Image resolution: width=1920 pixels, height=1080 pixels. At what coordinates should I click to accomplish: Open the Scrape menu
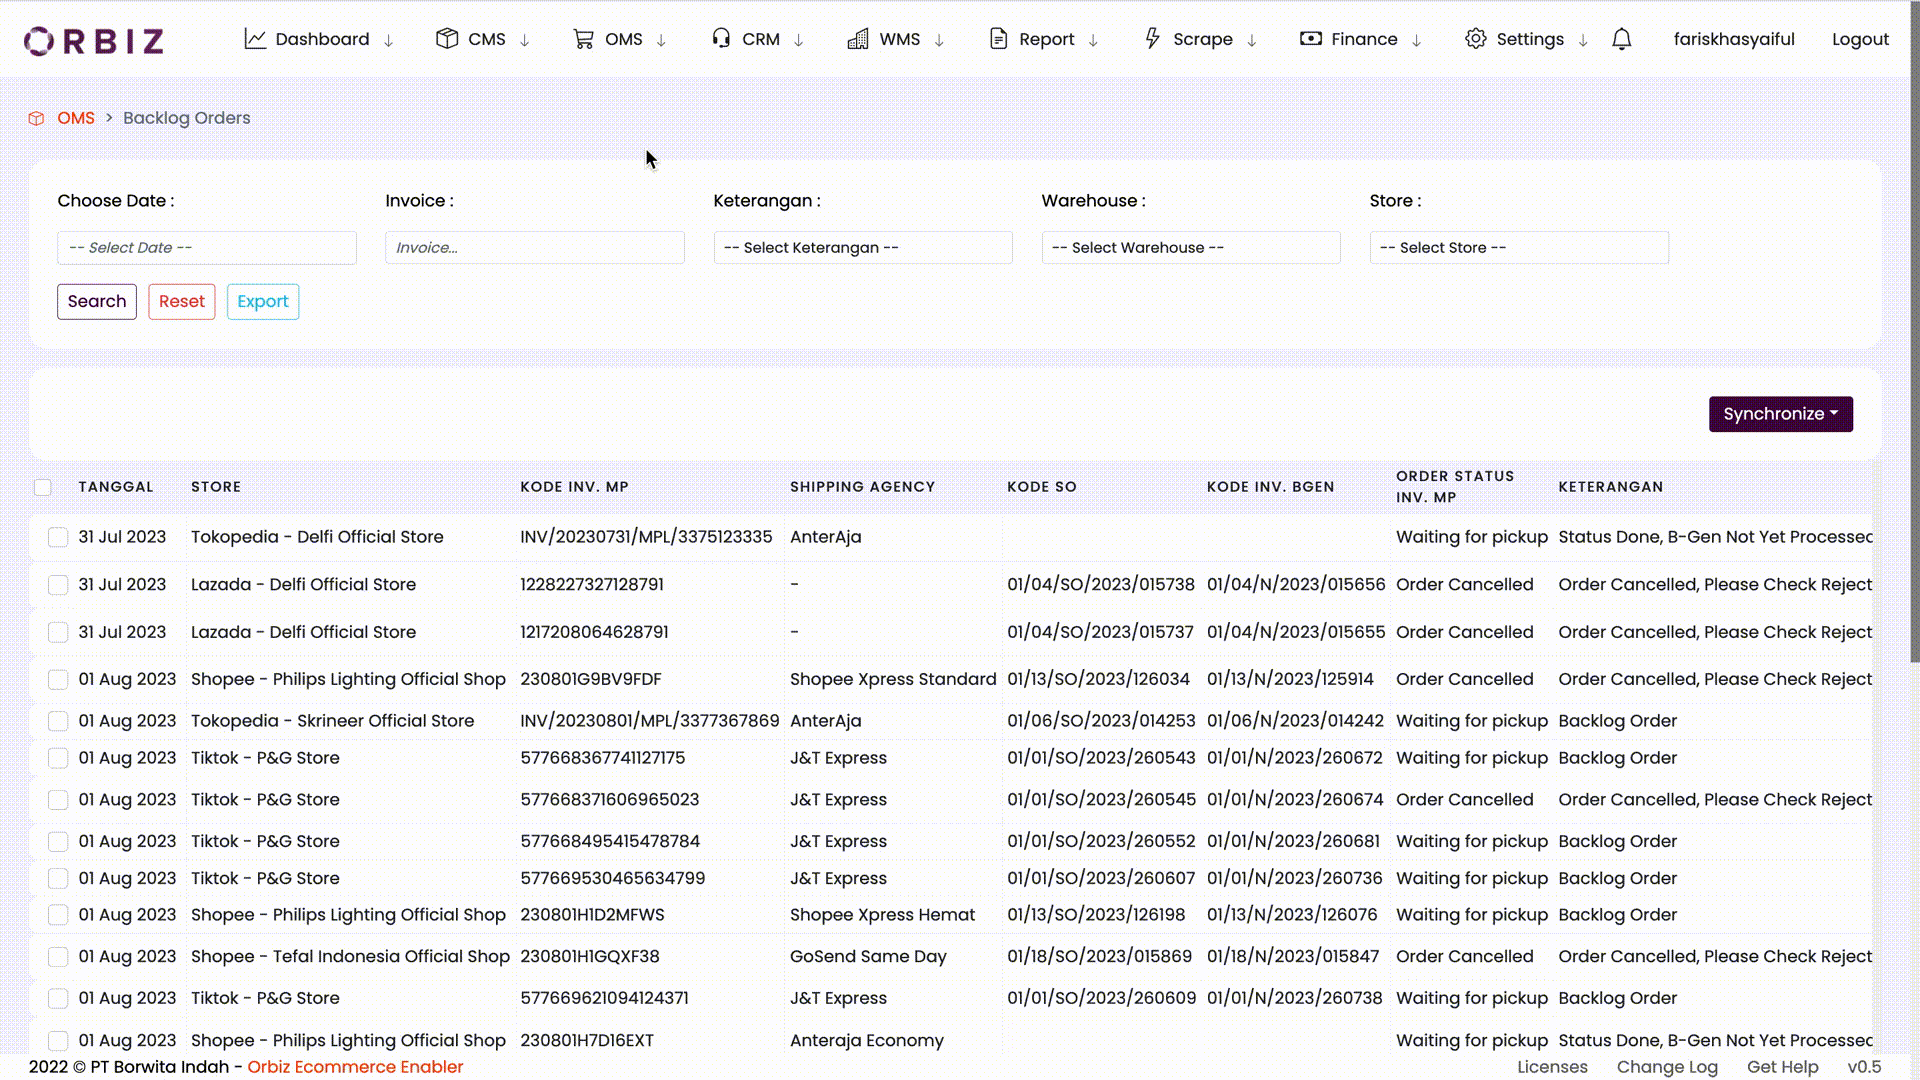pos(1202,39)
